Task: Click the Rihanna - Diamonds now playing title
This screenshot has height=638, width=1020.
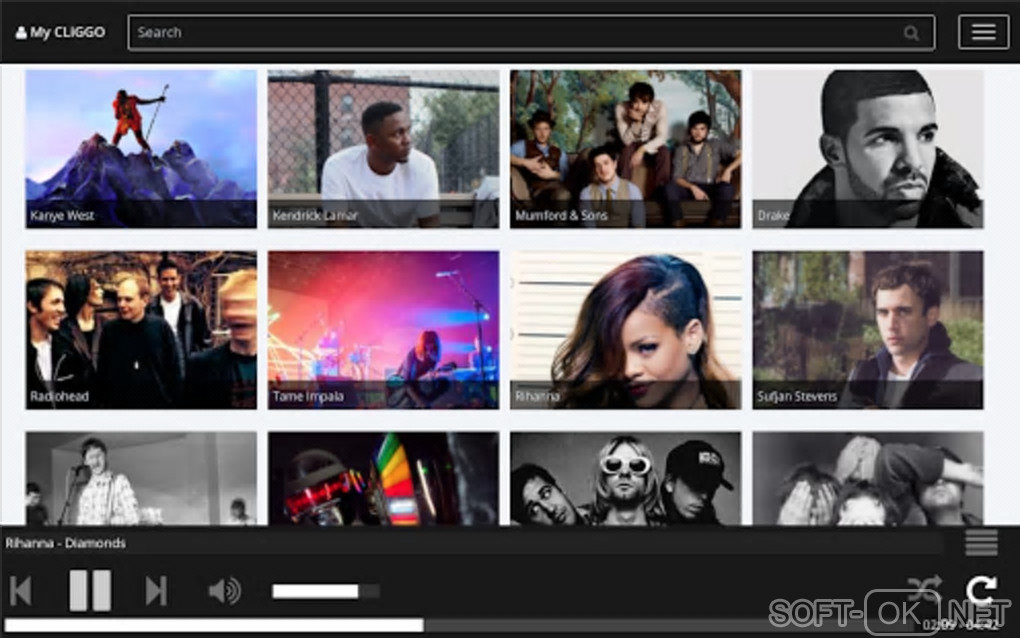Action: (x=66, y=543)
